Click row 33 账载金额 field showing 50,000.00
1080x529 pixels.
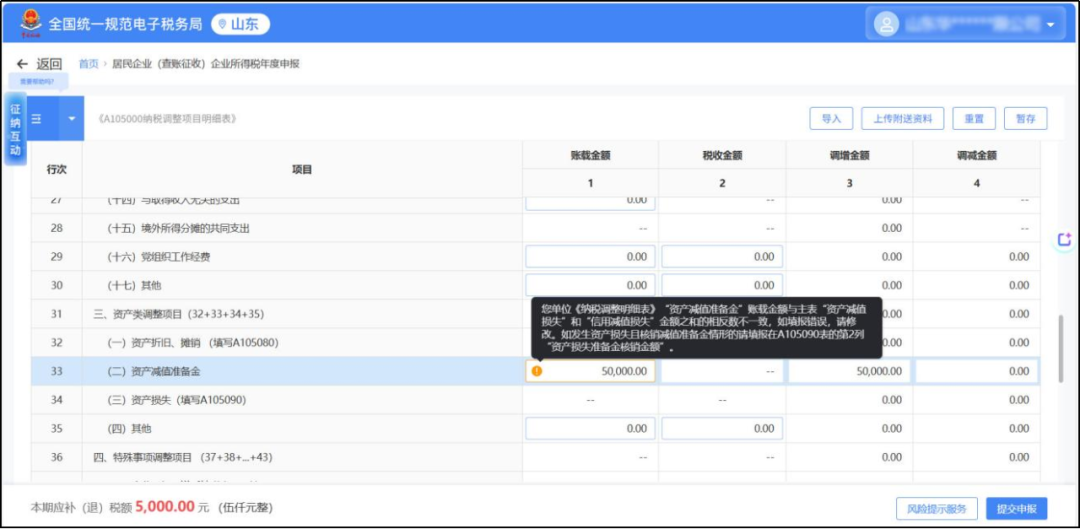598,371
